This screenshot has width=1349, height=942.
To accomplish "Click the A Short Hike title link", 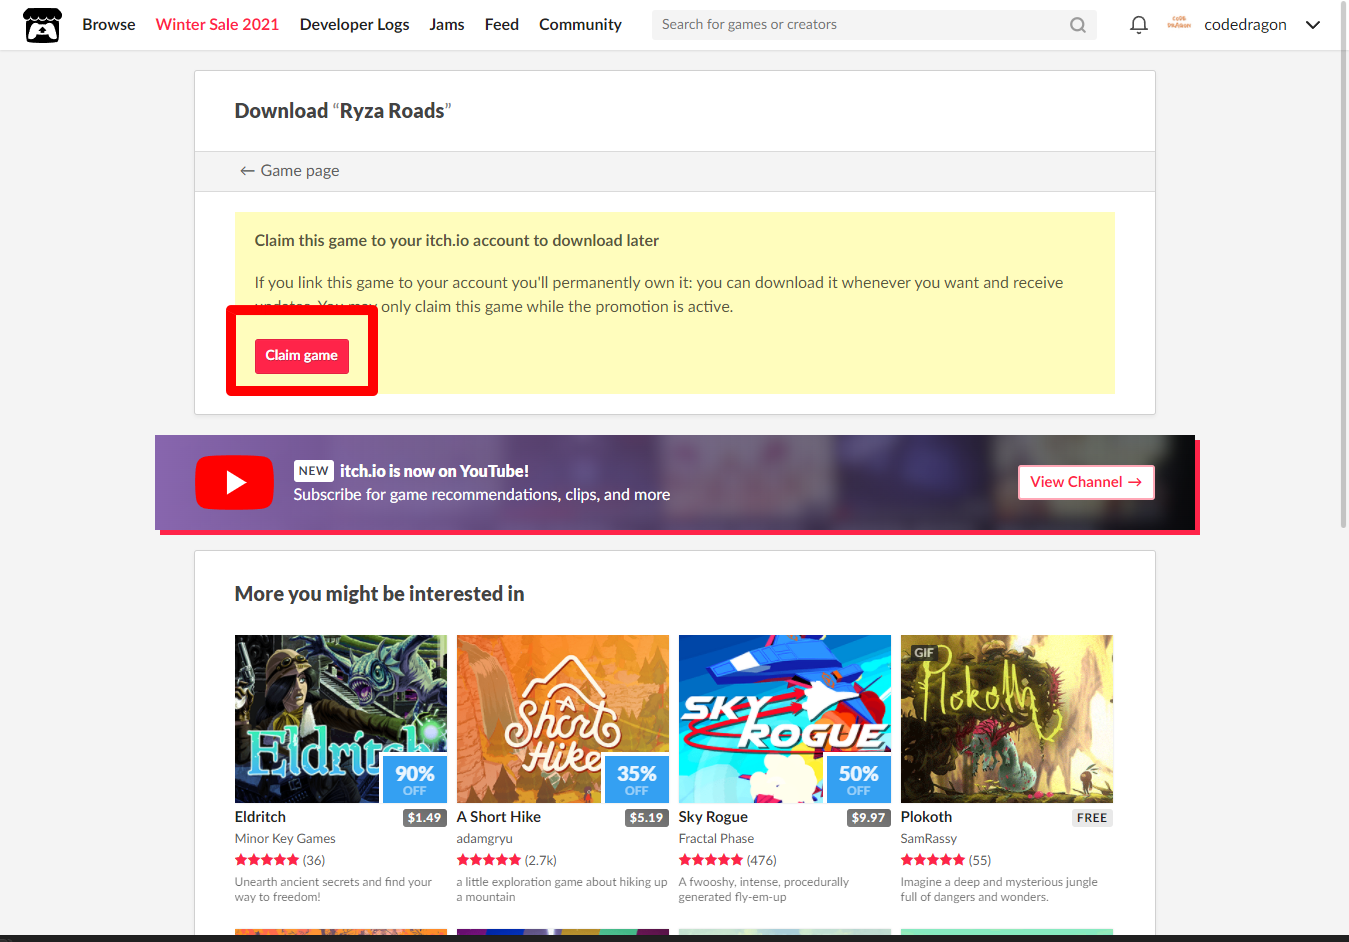I will (499, 817).
